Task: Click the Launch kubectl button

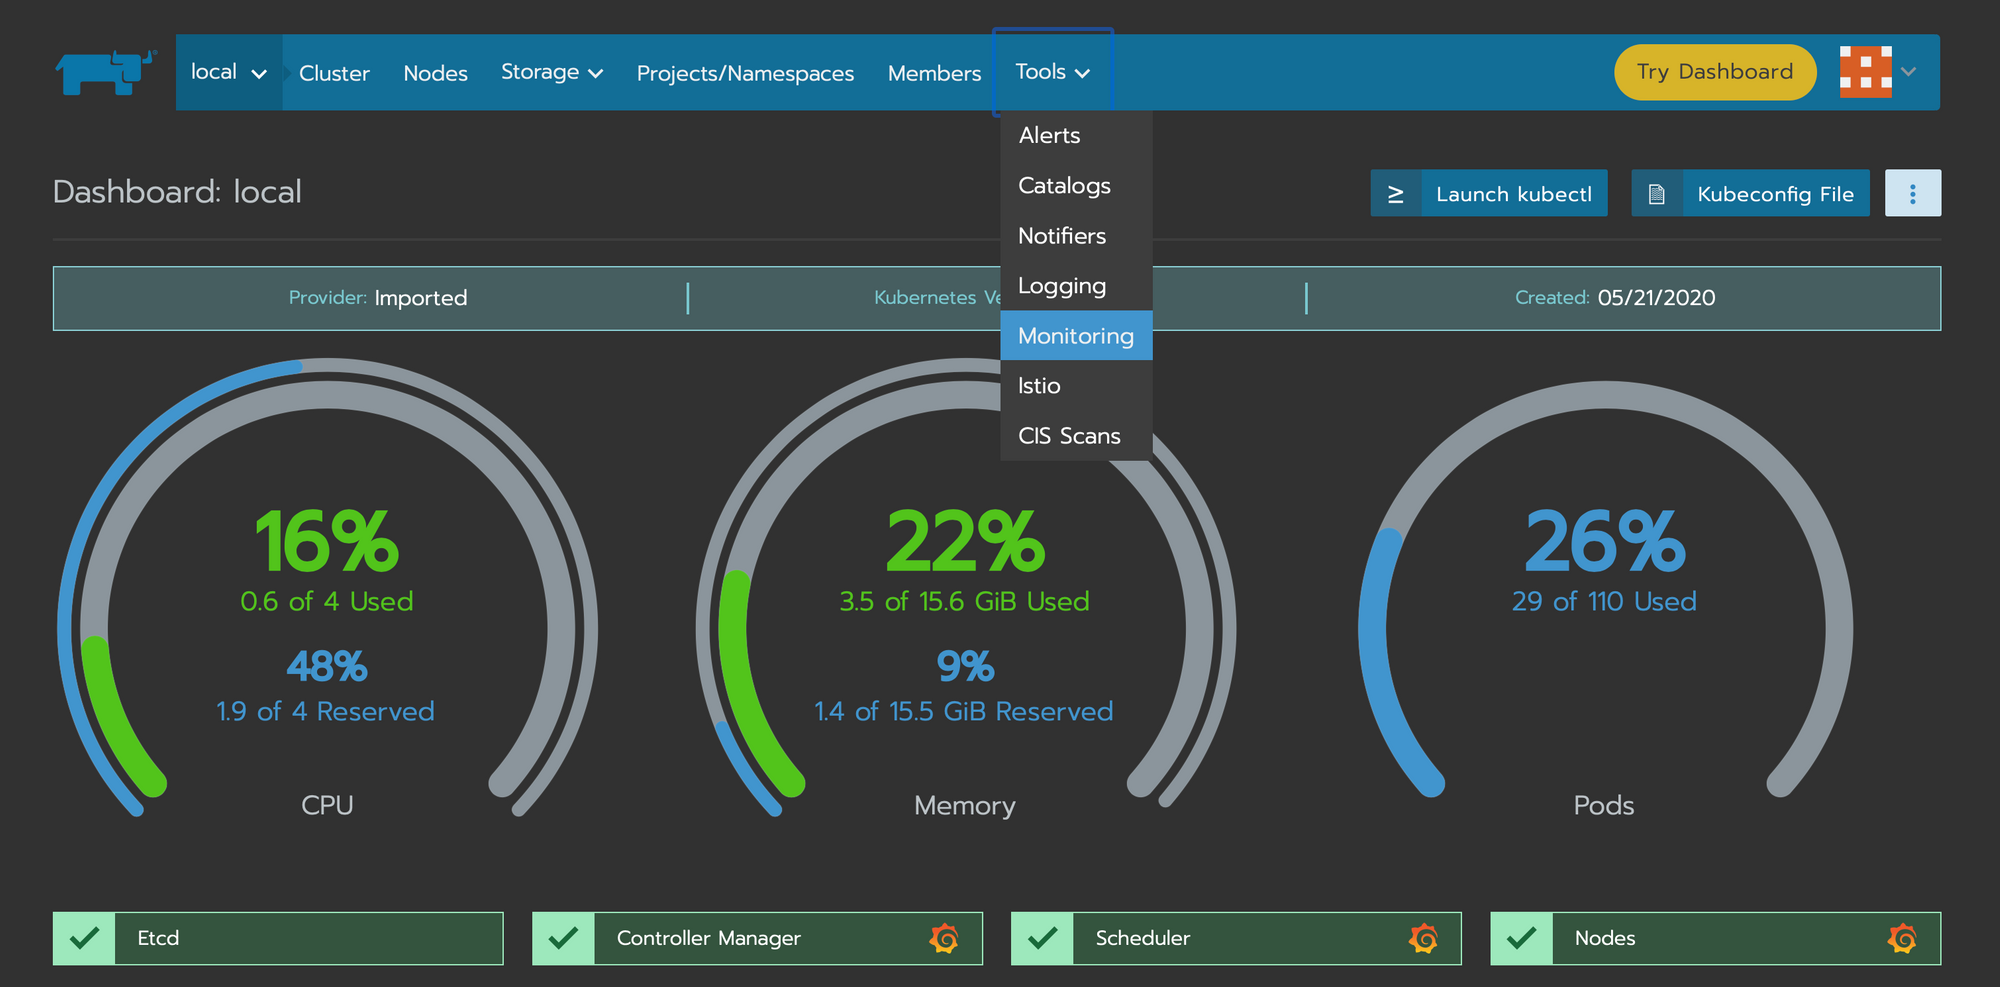Action: coord(1489,193)
